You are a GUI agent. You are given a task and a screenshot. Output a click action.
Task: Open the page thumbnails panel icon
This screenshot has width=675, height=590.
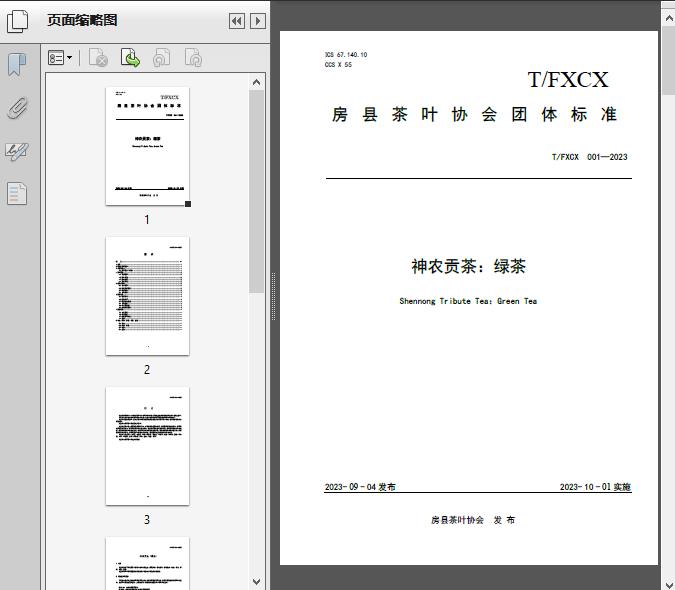pos(18,22)
